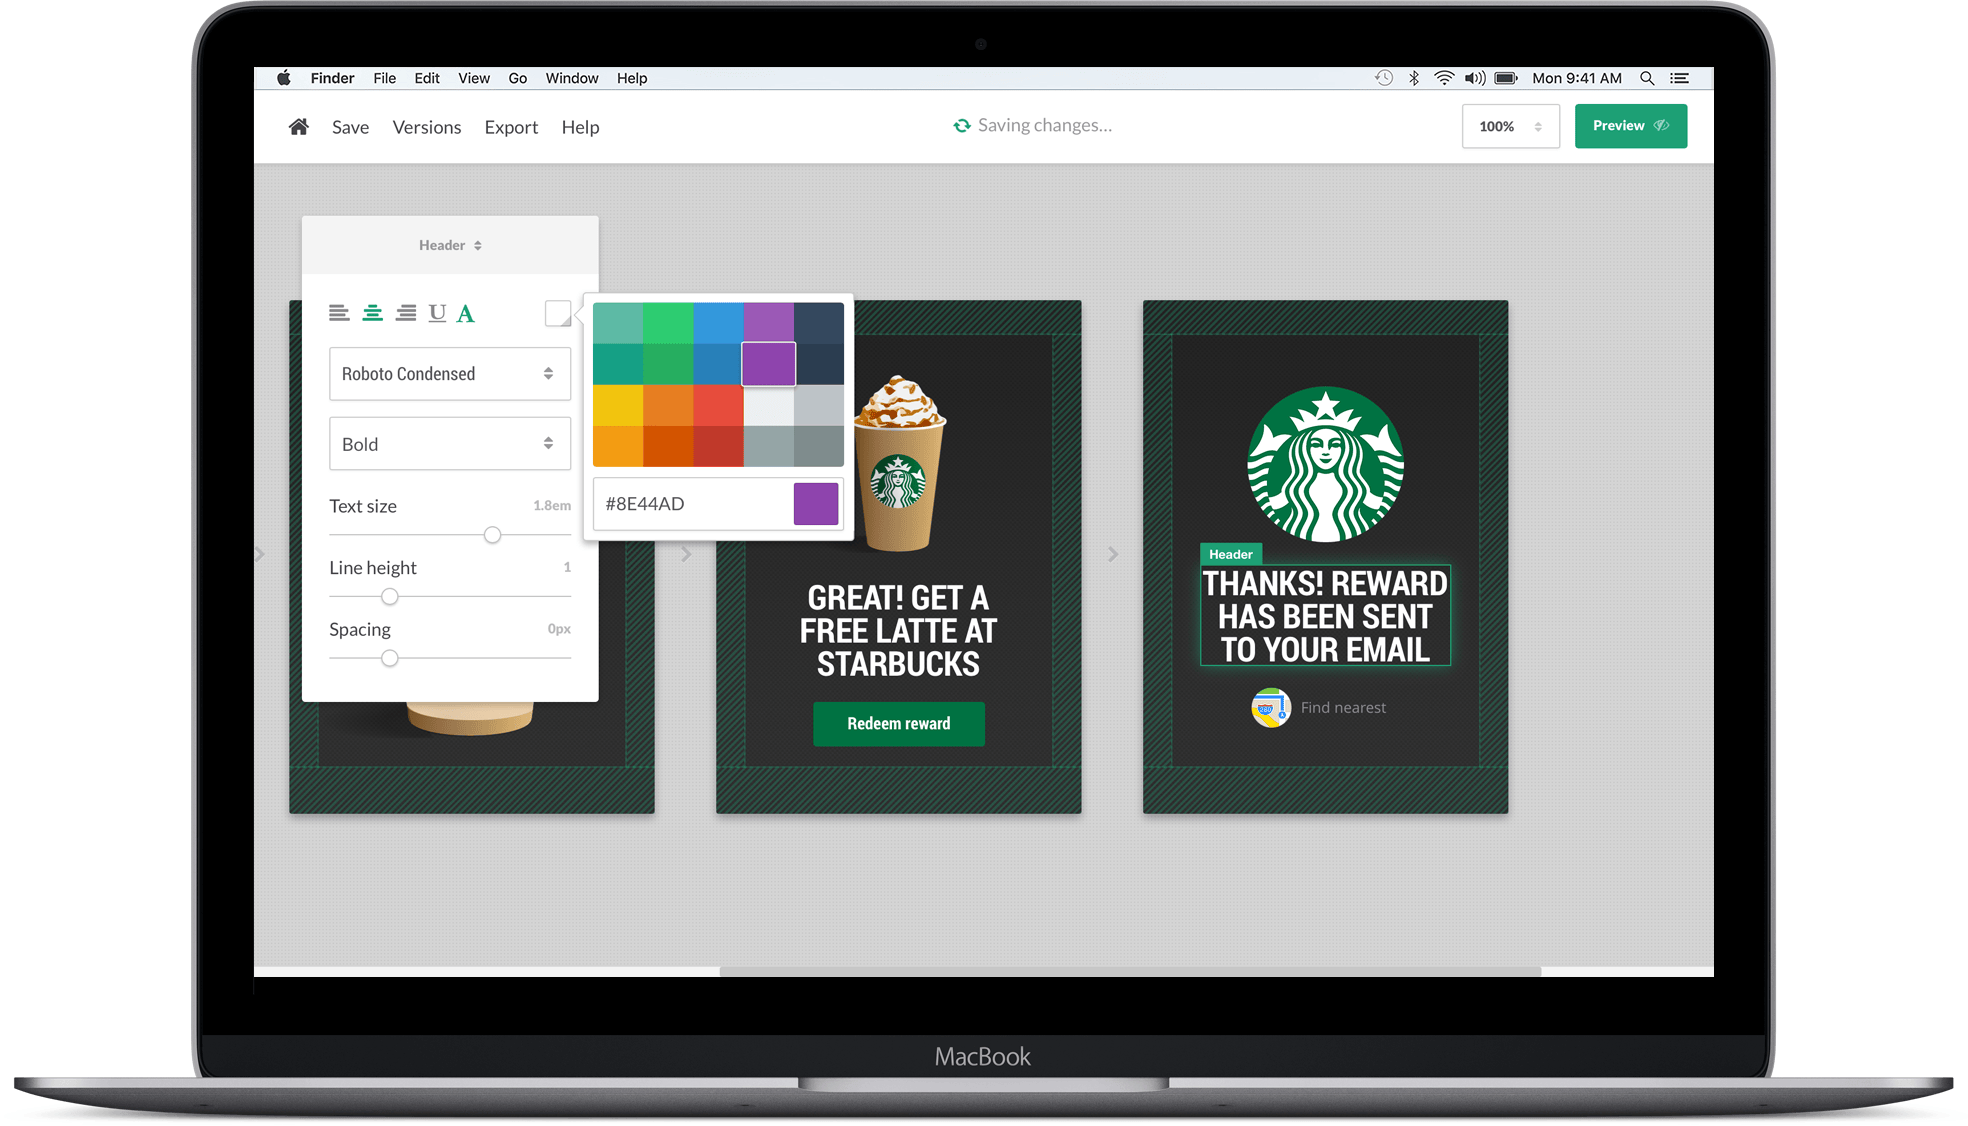Click the Apple logo menu
1968x1126 pixels.
point(284,78)
